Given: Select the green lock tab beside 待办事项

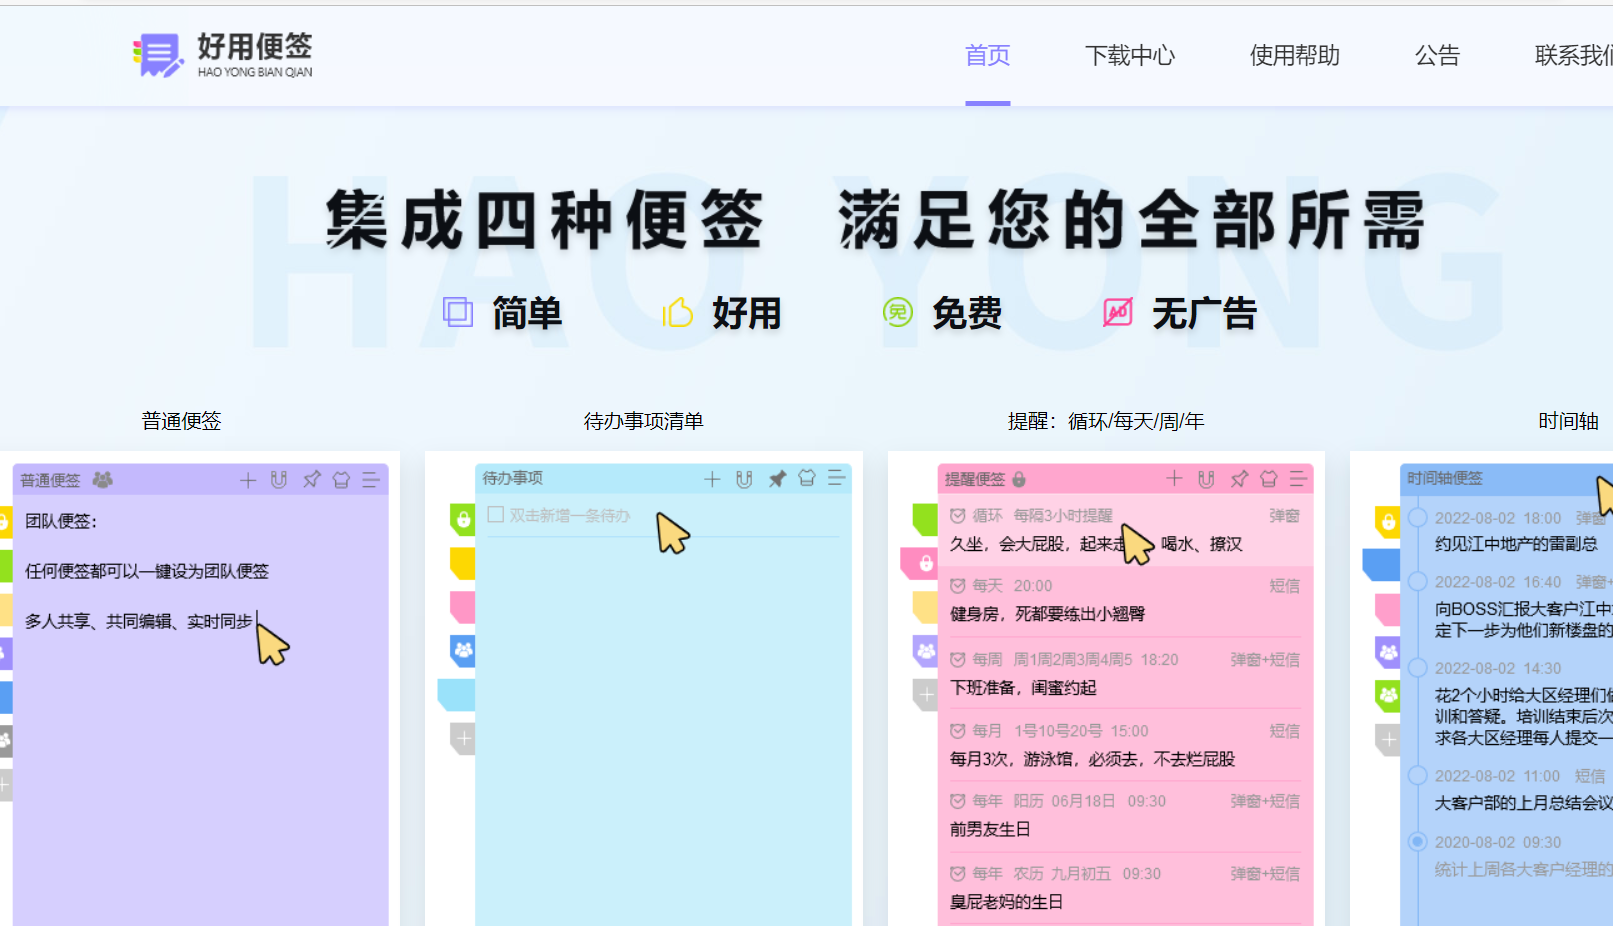Looking at the screenshot, I should tap(463, 519).
